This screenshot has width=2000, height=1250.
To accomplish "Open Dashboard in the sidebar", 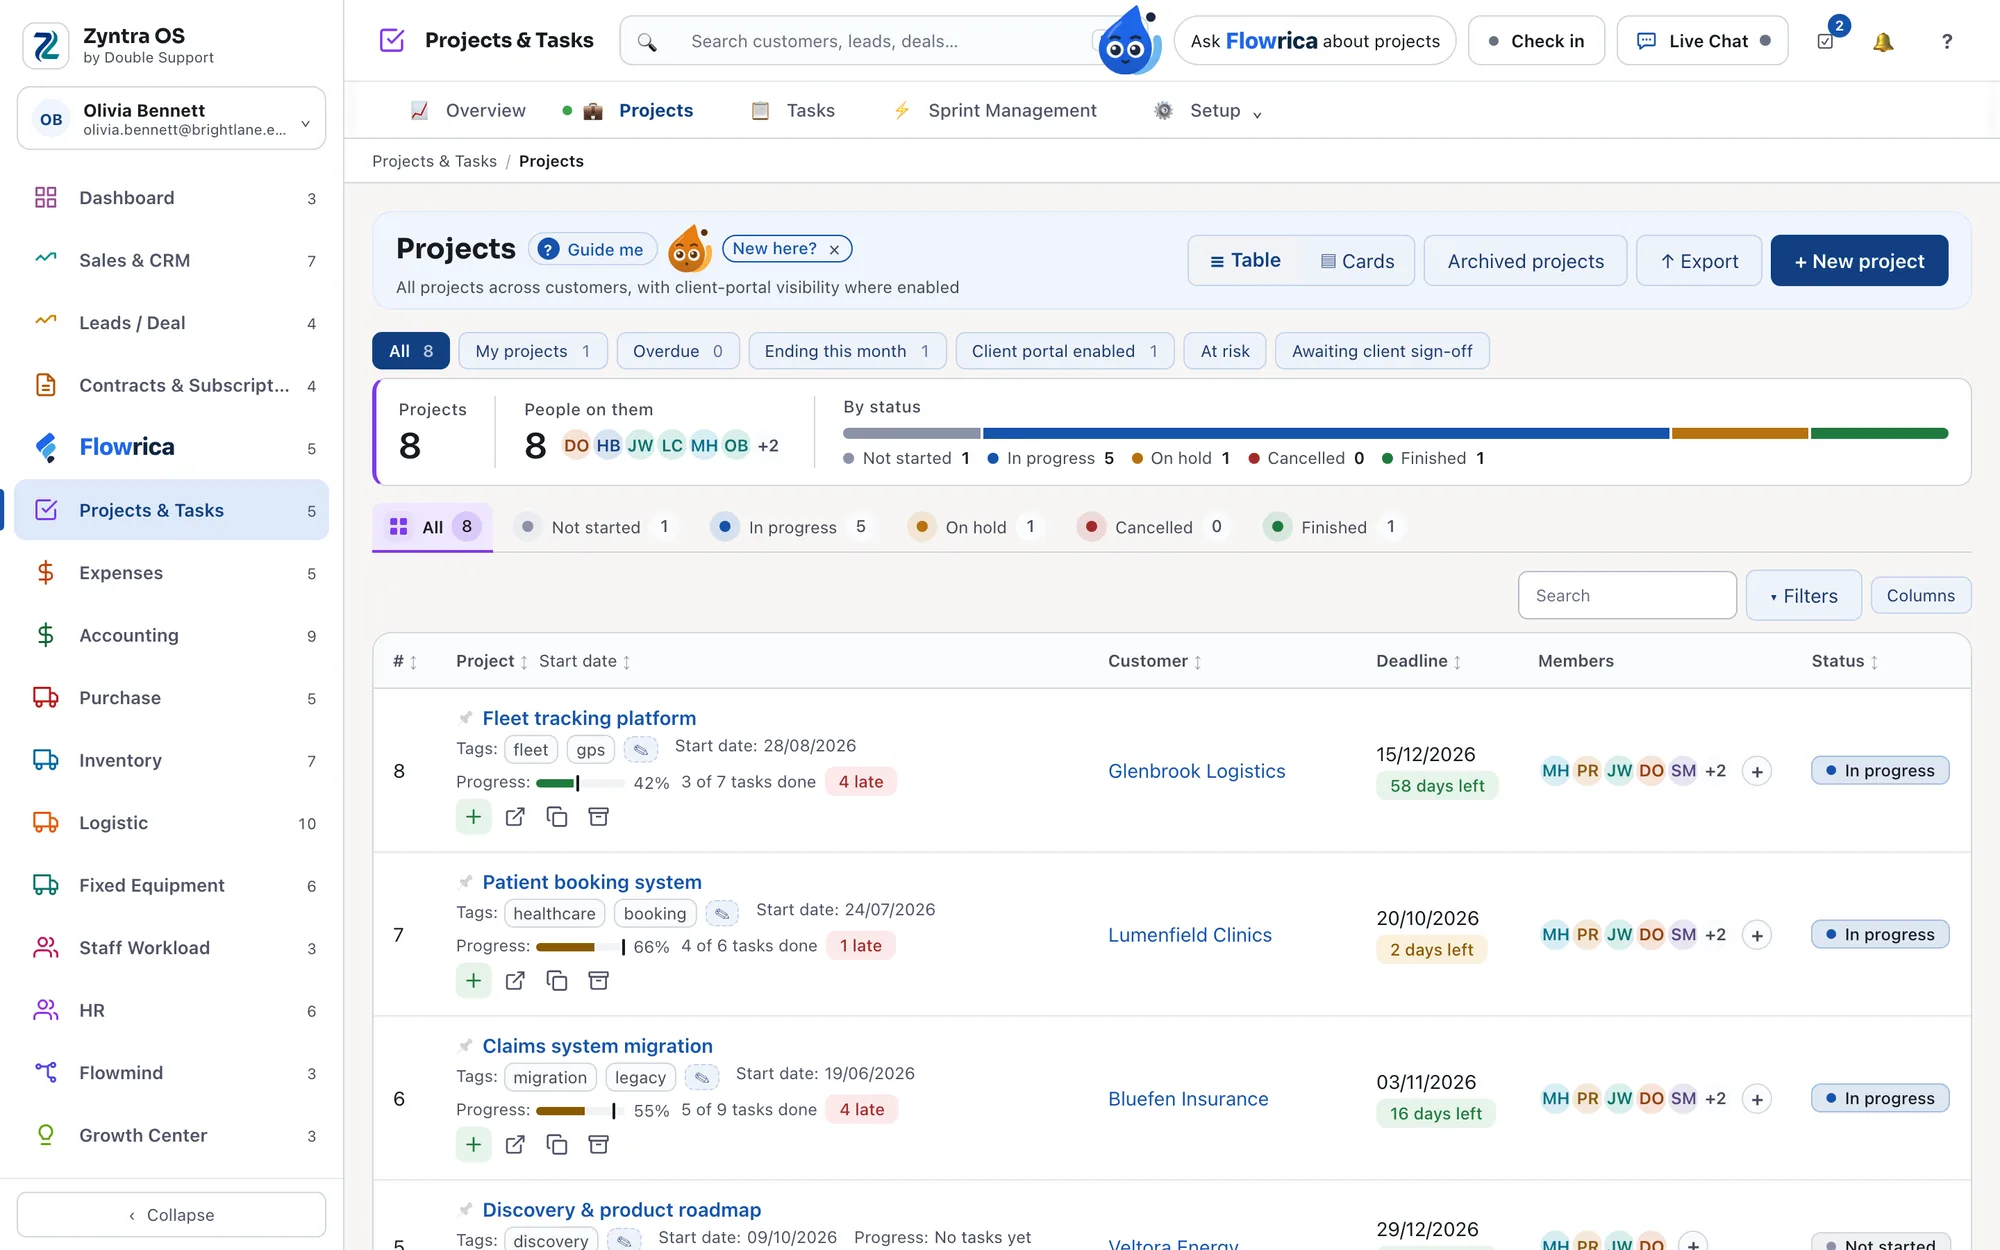I will 172,198.
